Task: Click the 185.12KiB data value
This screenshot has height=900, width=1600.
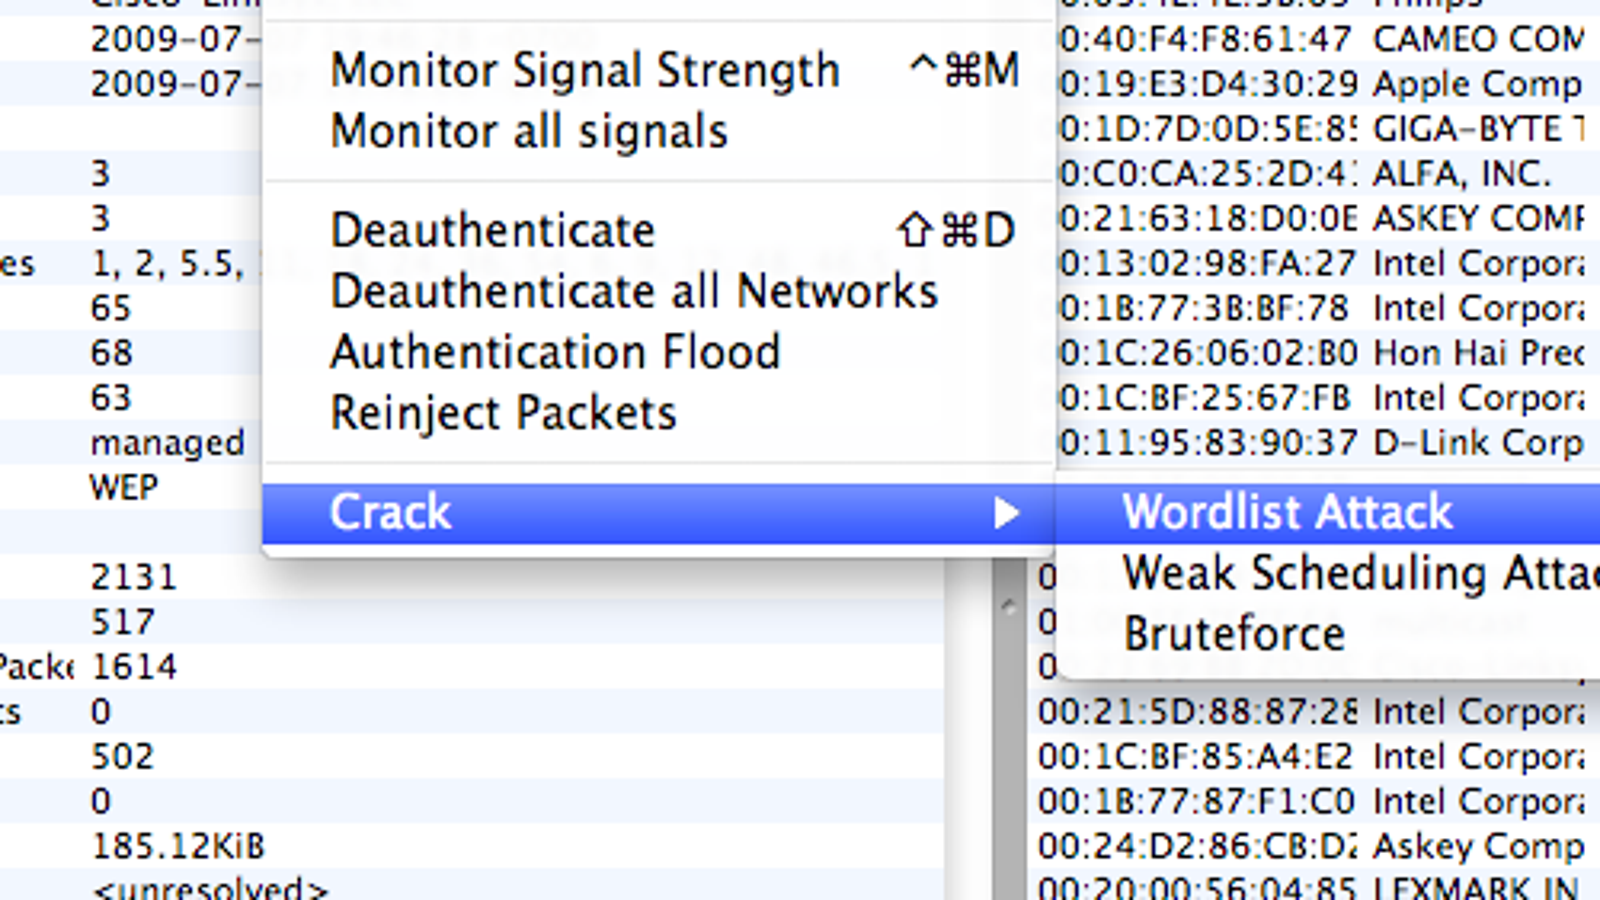Action: 178,846
